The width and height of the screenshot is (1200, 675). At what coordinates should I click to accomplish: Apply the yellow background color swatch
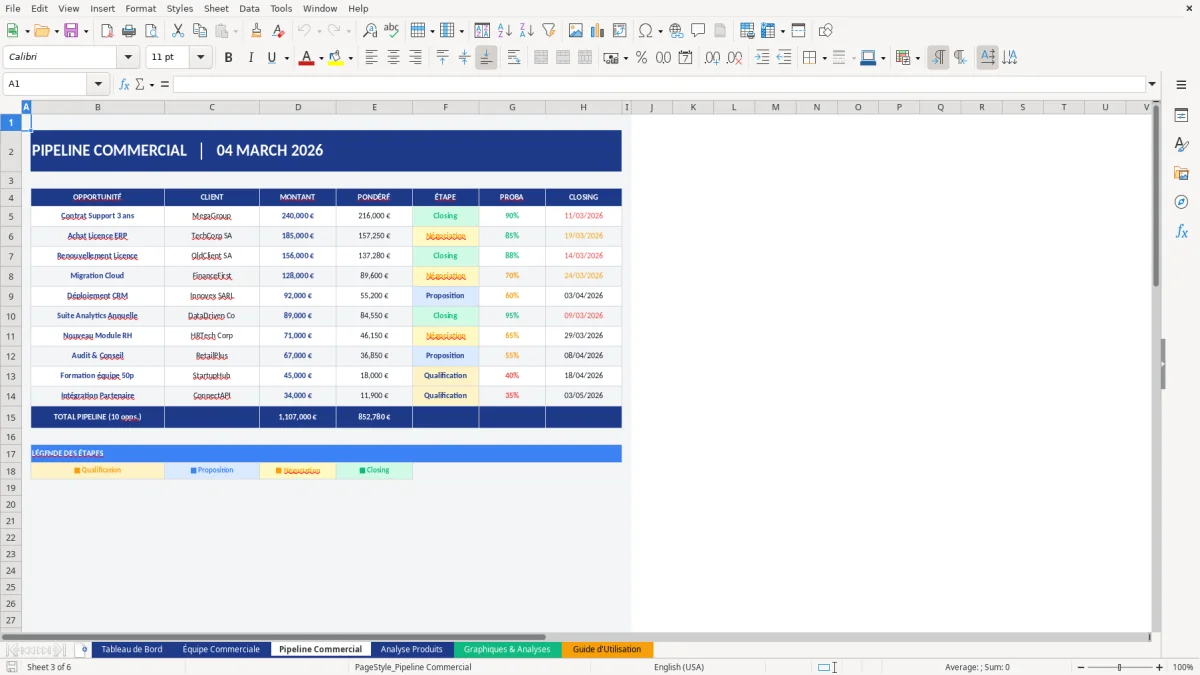[336, 58]
